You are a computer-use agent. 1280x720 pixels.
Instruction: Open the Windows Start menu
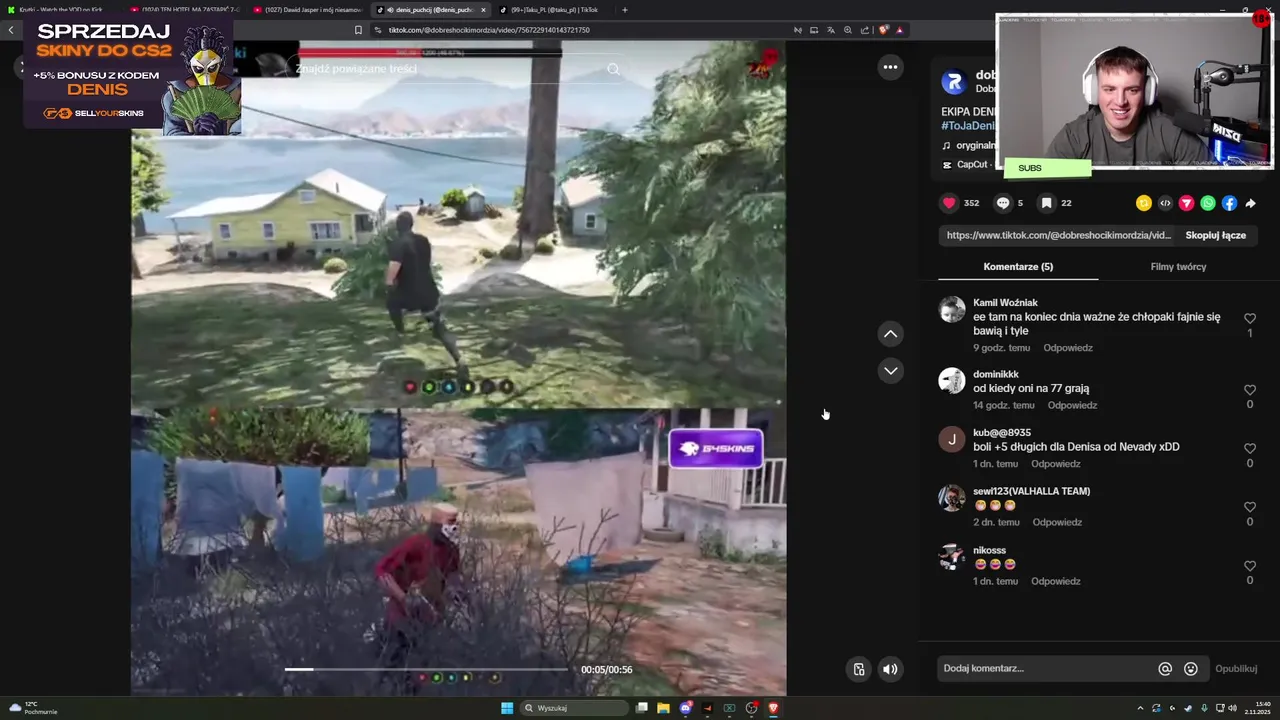[x=507, y=708]
